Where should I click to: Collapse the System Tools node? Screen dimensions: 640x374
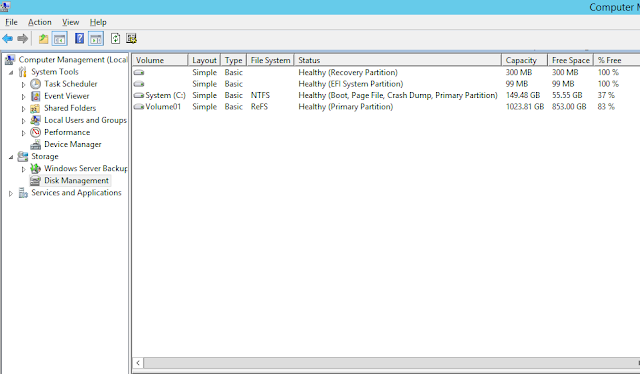point(11,72)
